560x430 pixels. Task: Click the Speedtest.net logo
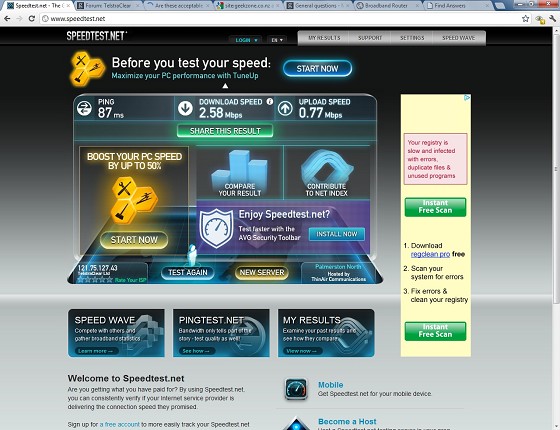[x=96, y=36]
